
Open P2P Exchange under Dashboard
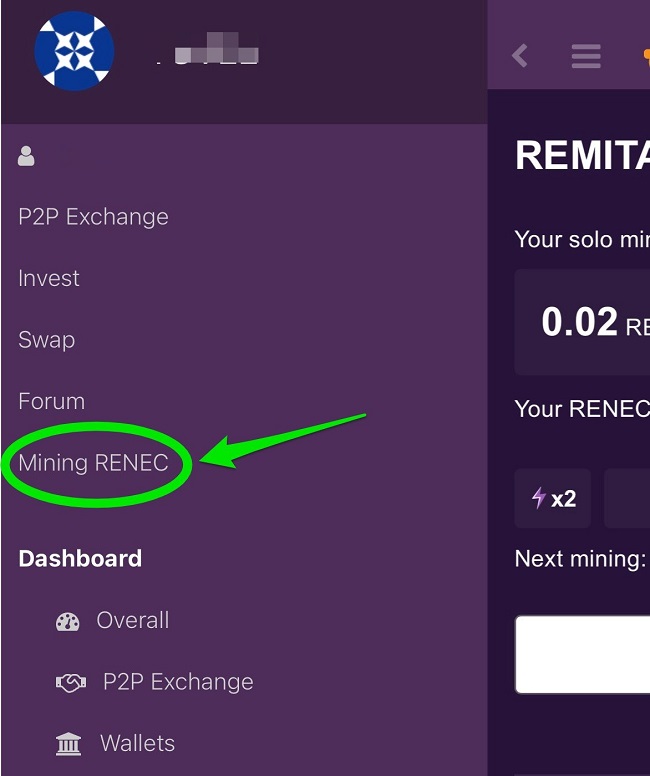coord(178,683)
